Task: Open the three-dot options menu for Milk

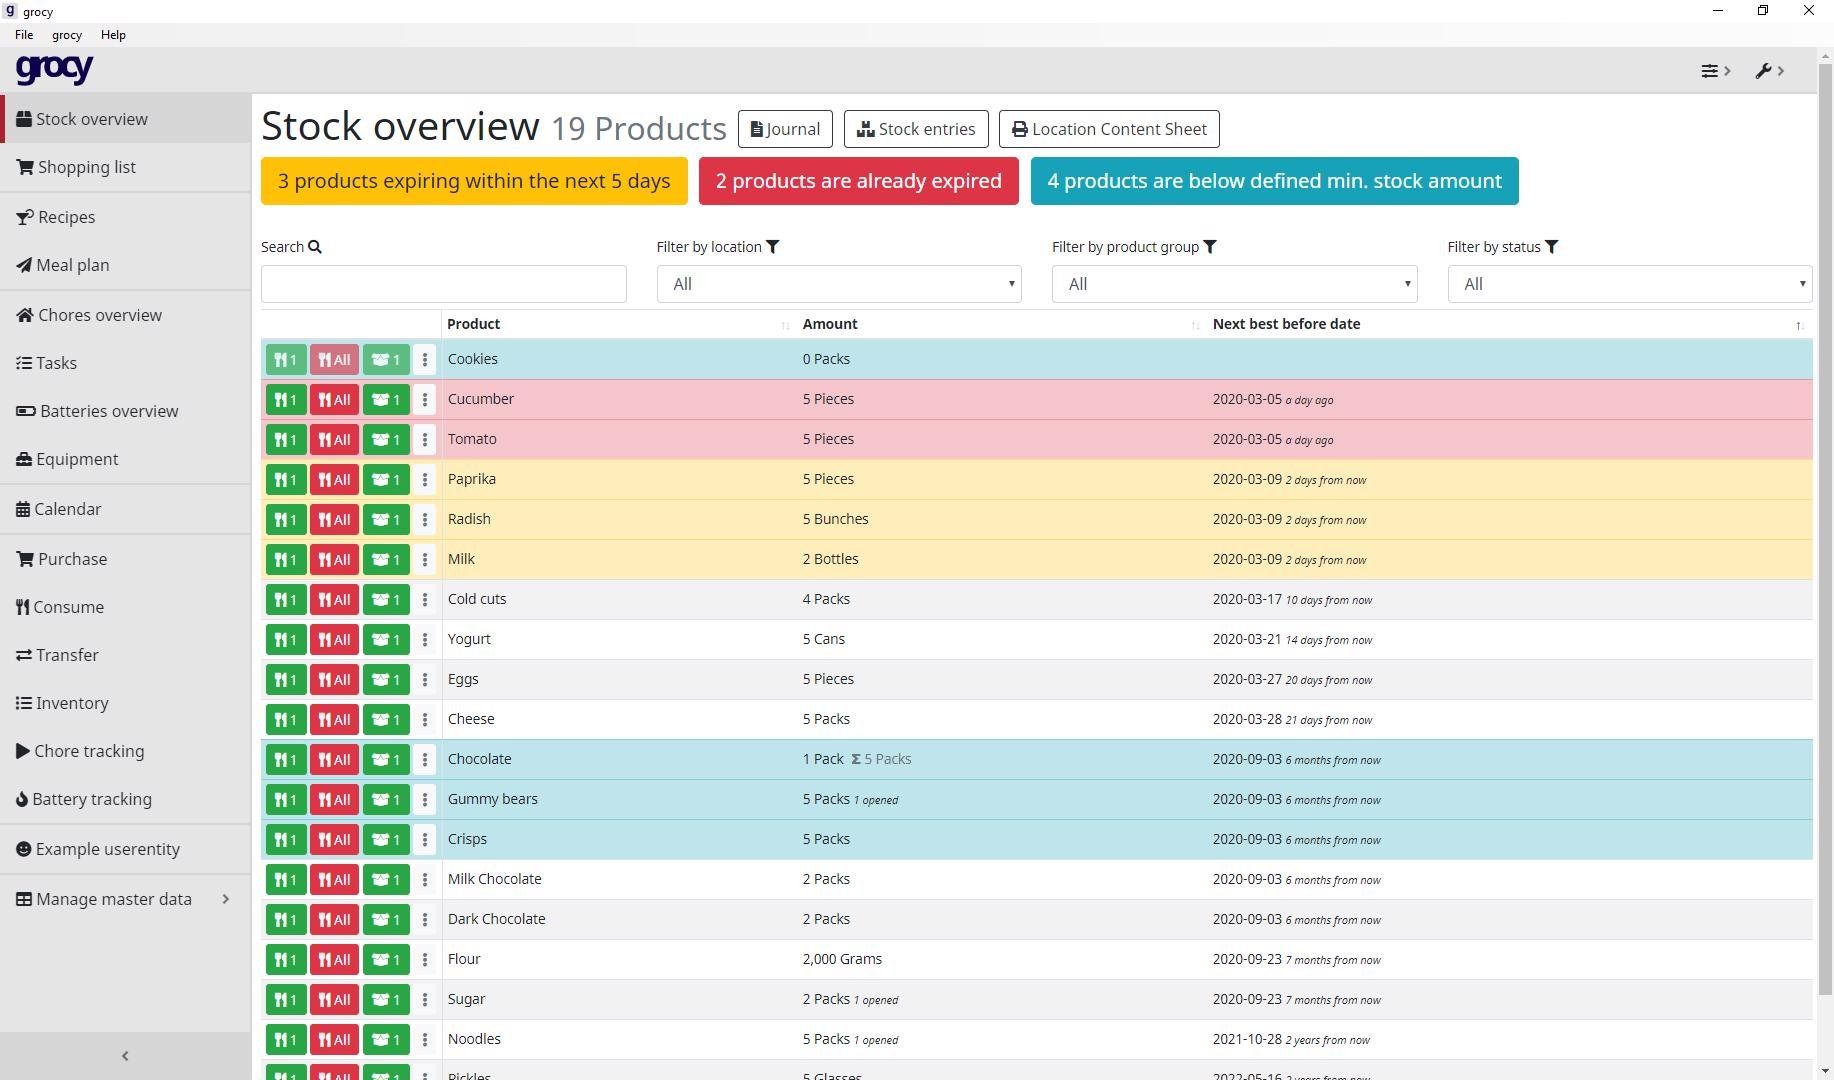Action: tap(425, 560)
